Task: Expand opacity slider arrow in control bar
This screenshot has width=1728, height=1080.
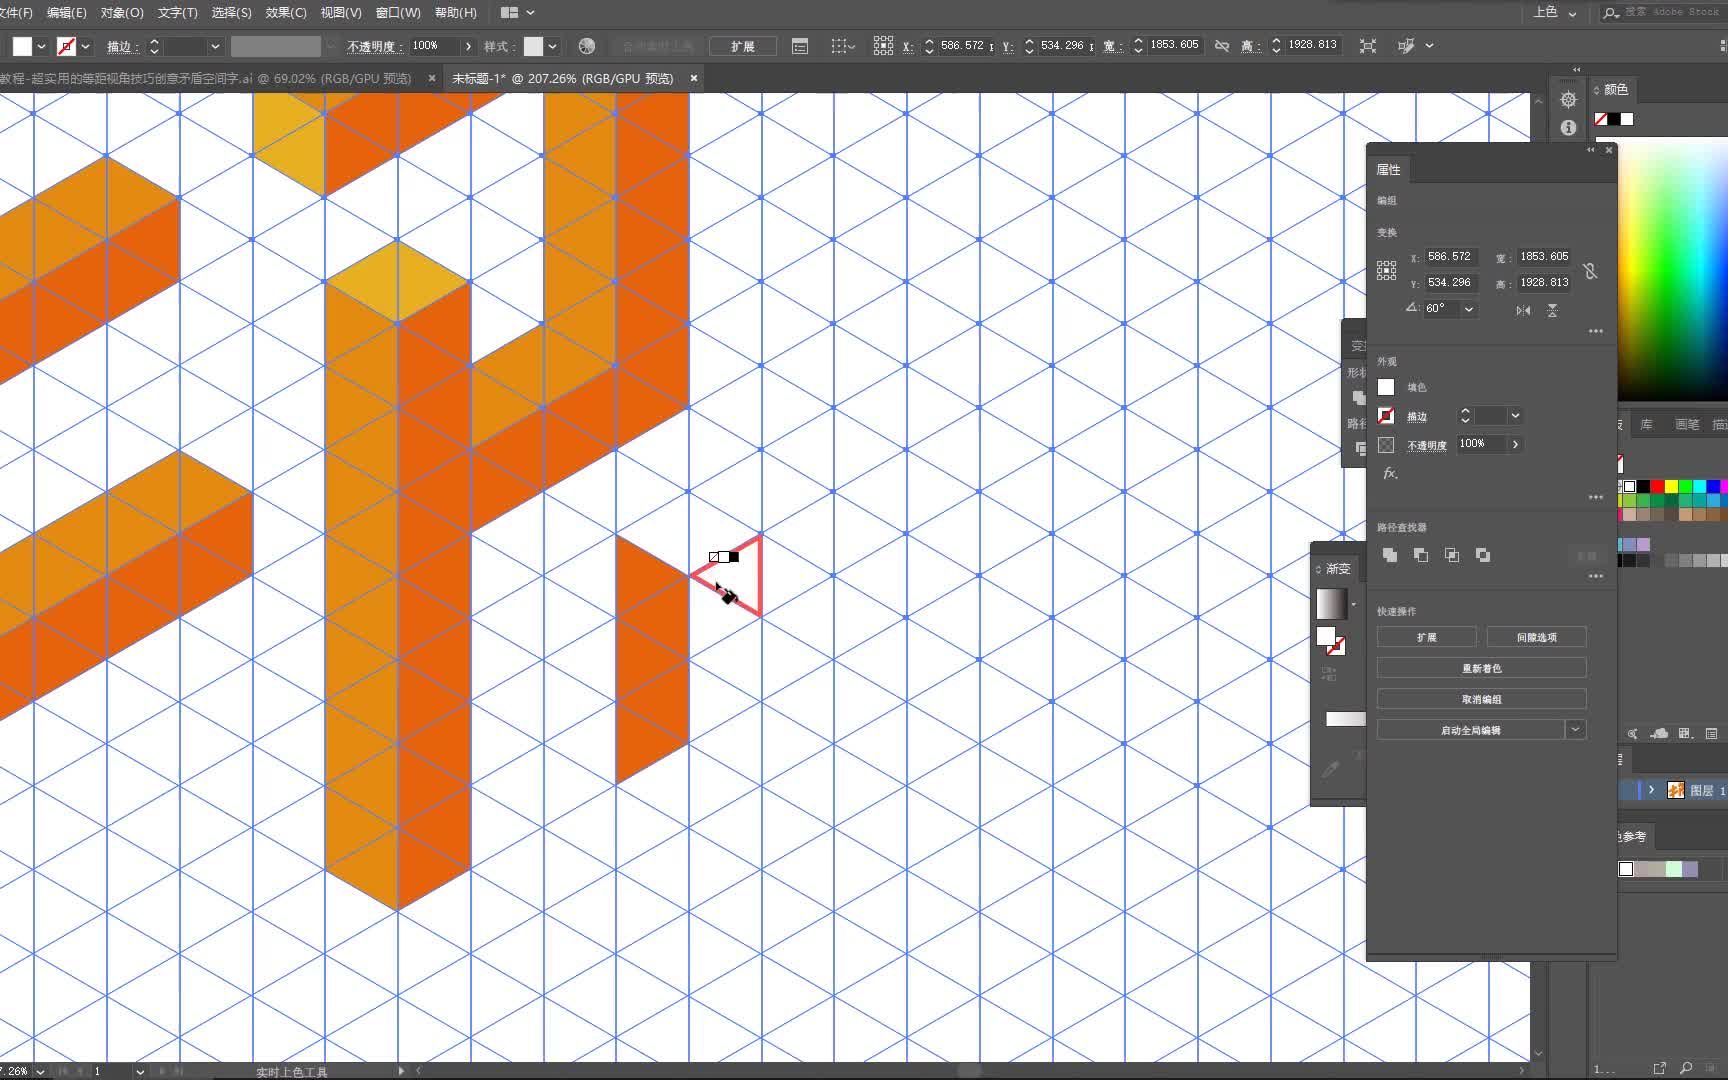Action: pos(468,46)
